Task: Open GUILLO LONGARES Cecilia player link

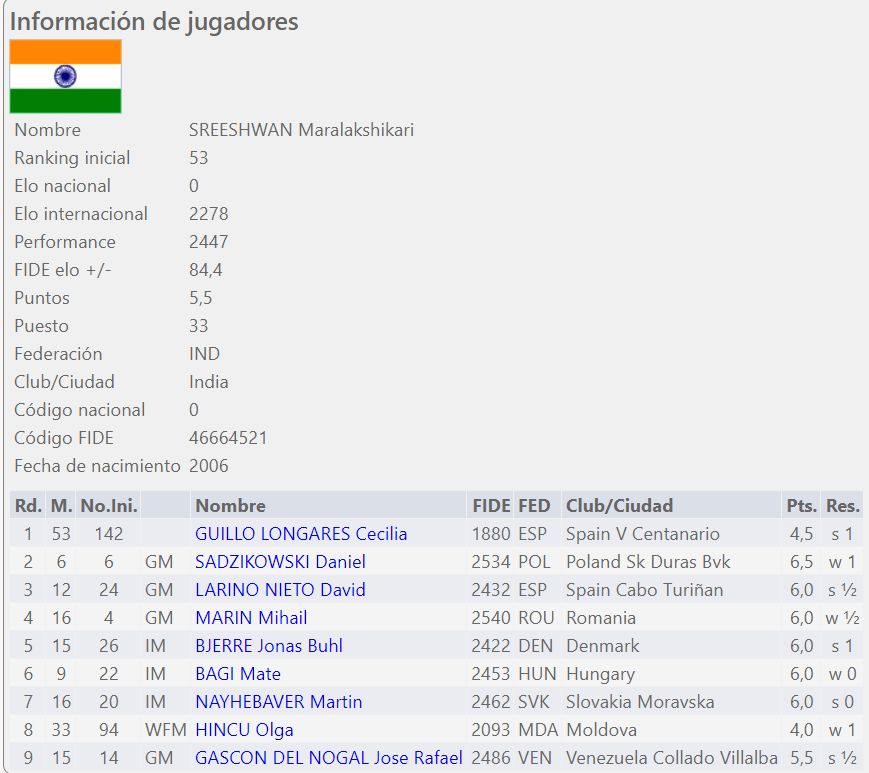Action: coord(301,534)
